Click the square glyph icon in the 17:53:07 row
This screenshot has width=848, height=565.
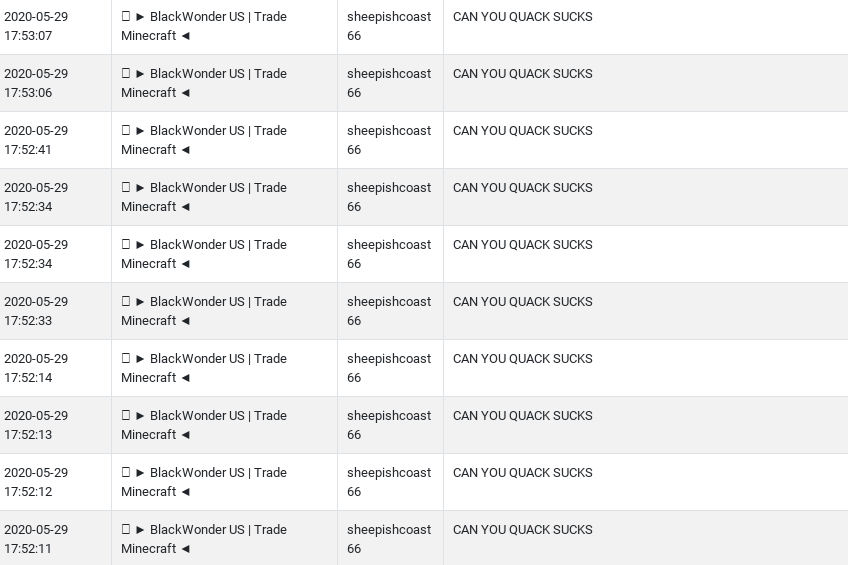click(x=125, y=16)
